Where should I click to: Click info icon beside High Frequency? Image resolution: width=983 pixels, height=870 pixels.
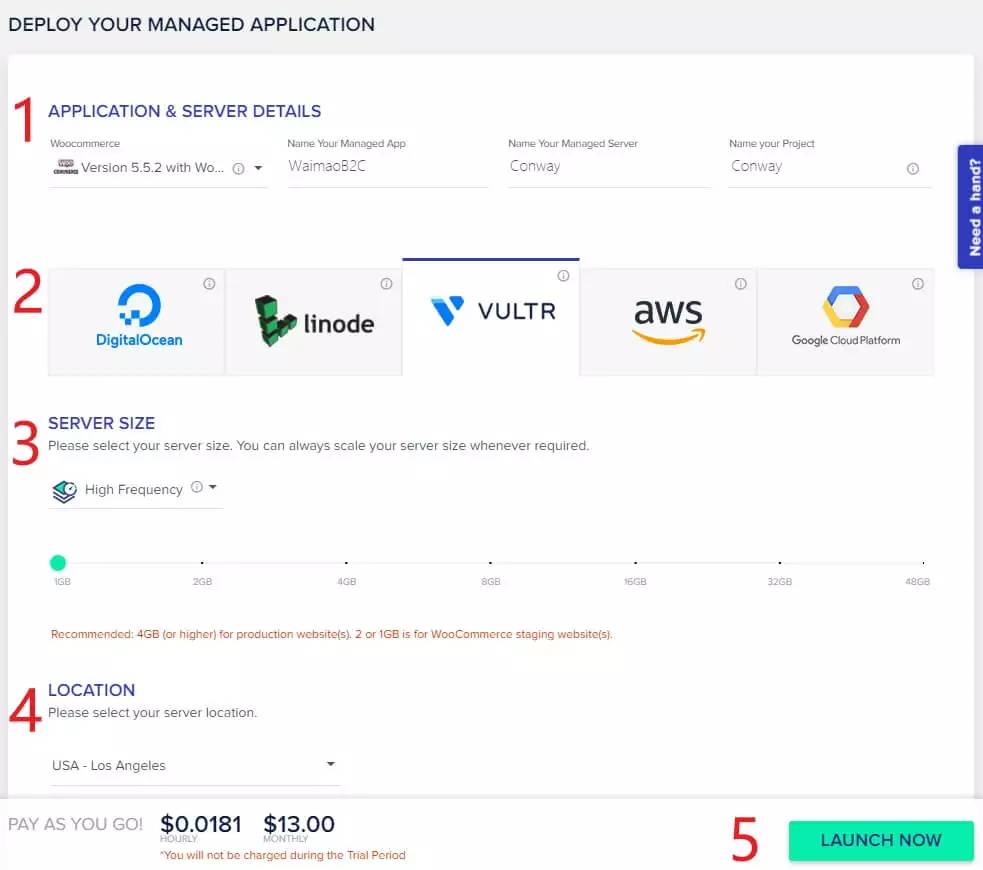(196, 487)
